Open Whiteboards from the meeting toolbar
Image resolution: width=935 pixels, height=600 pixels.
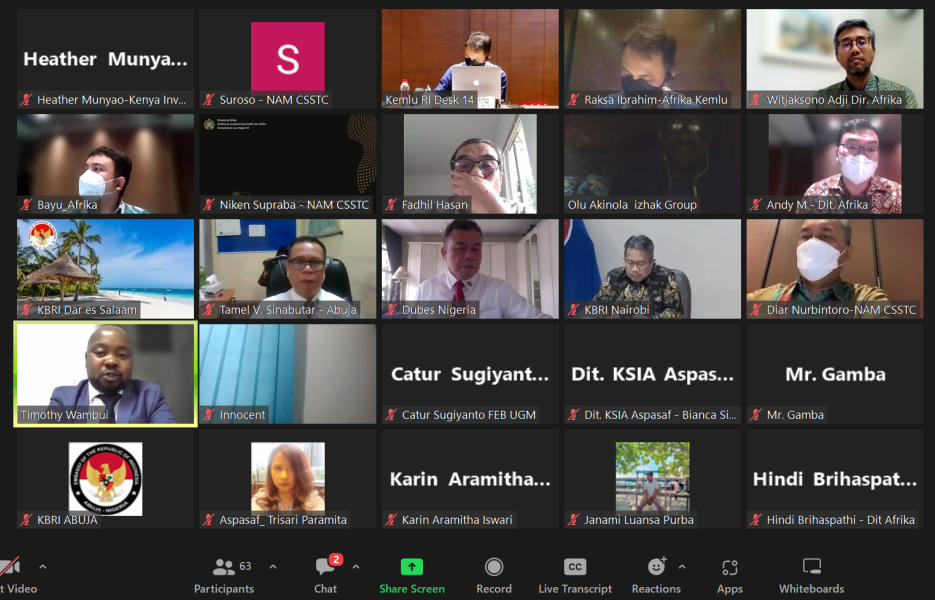point(811,575)
